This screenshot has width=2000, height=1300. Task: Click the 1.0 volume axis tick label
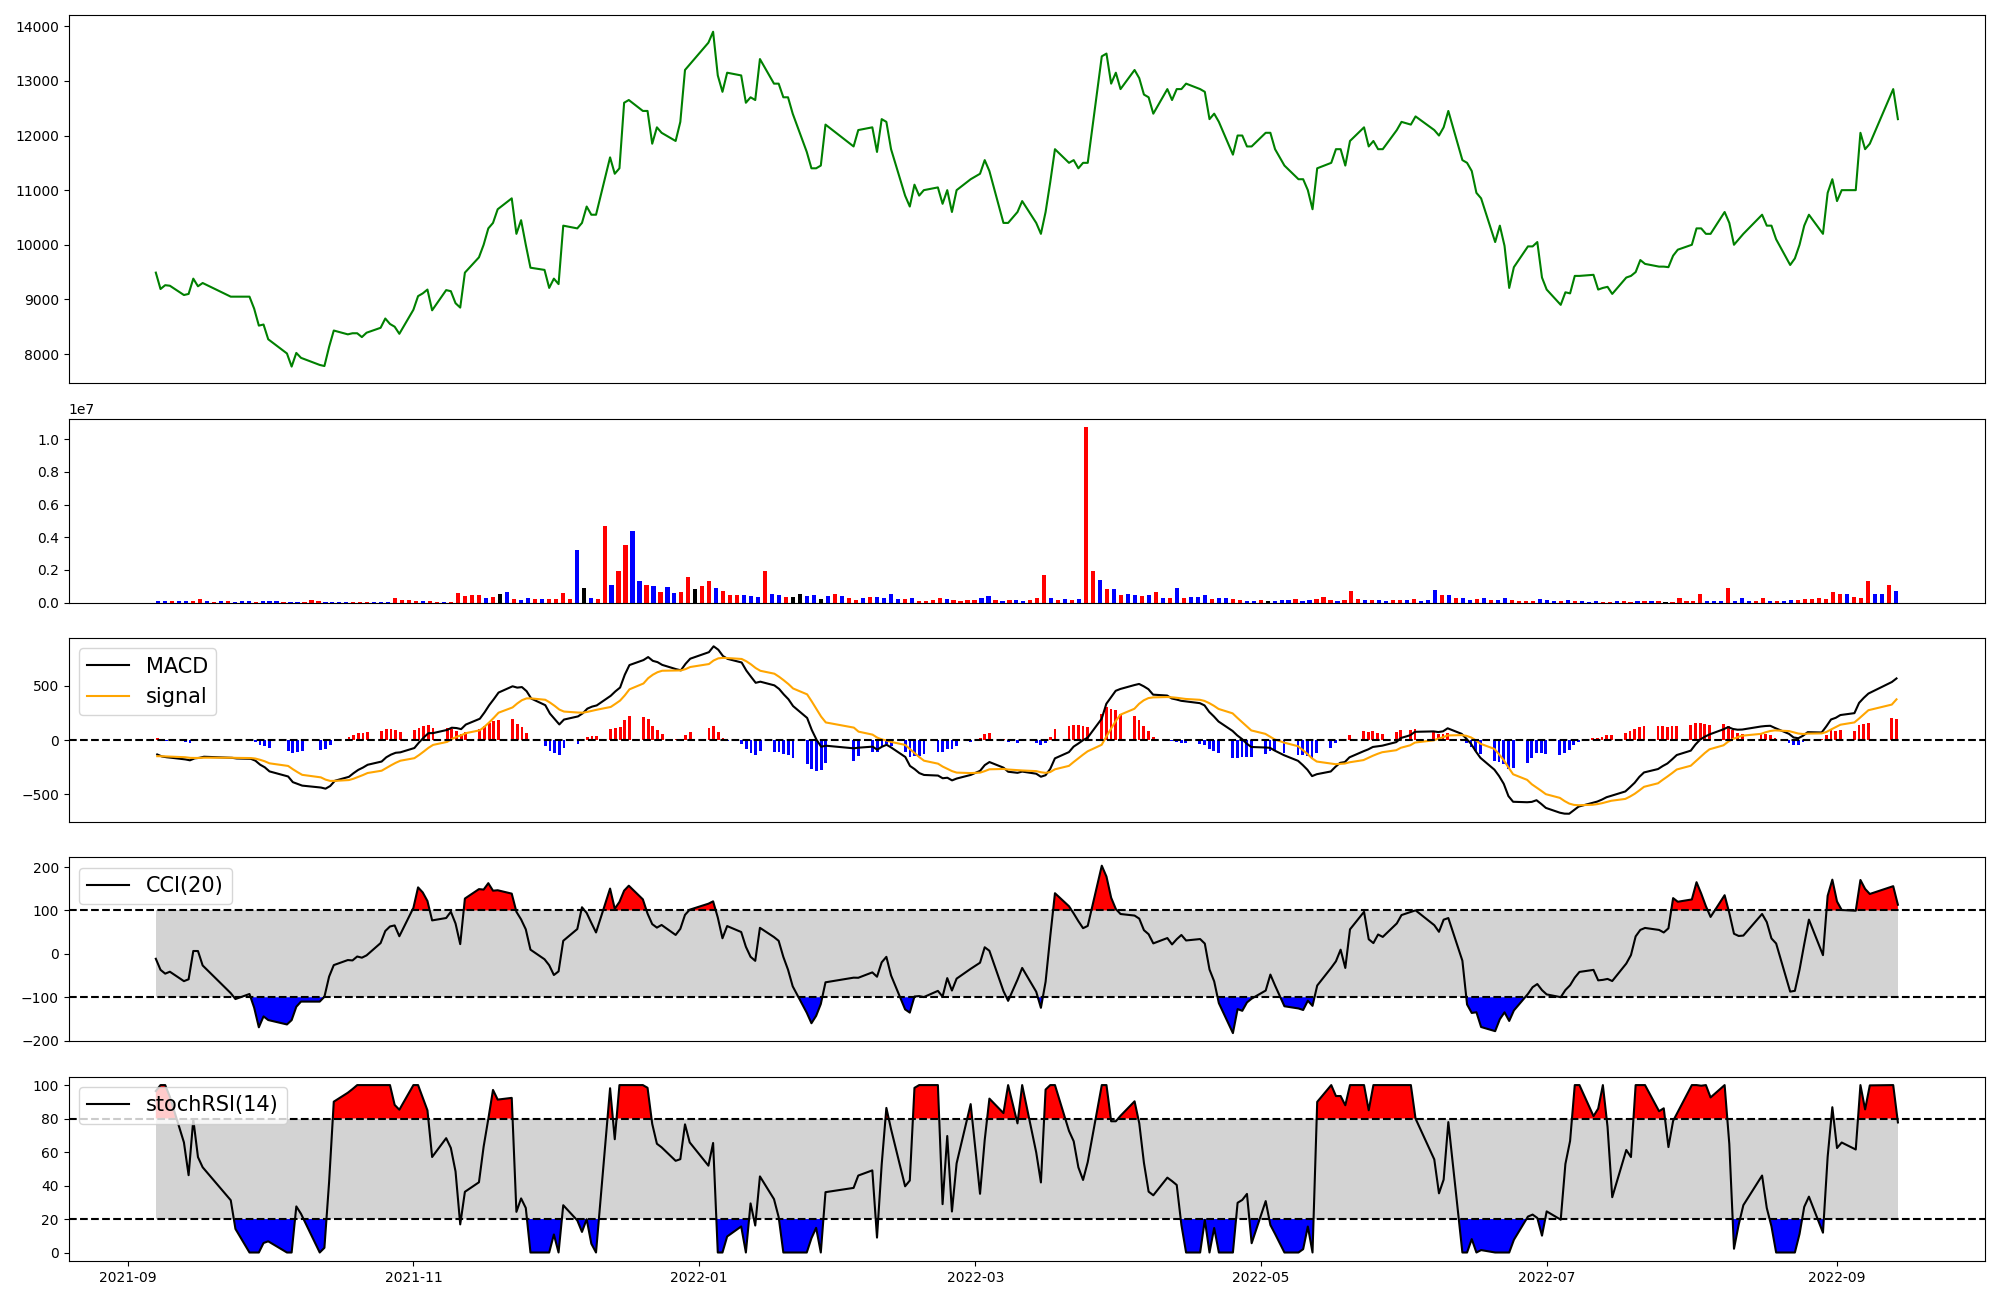click(x=48, y=440)
